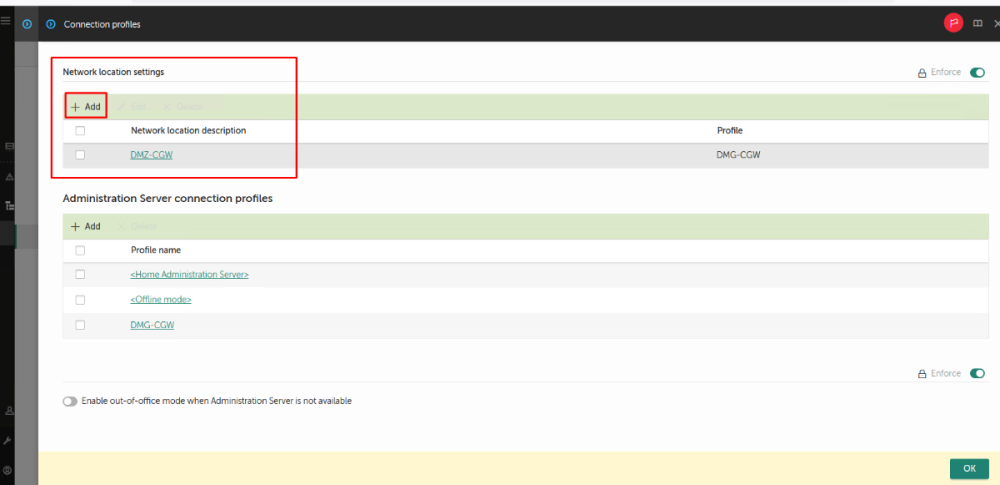The width and height of the screenshot is (1000, 485).
Task: Close the Connection profiles panel
Action: [997, 24]
